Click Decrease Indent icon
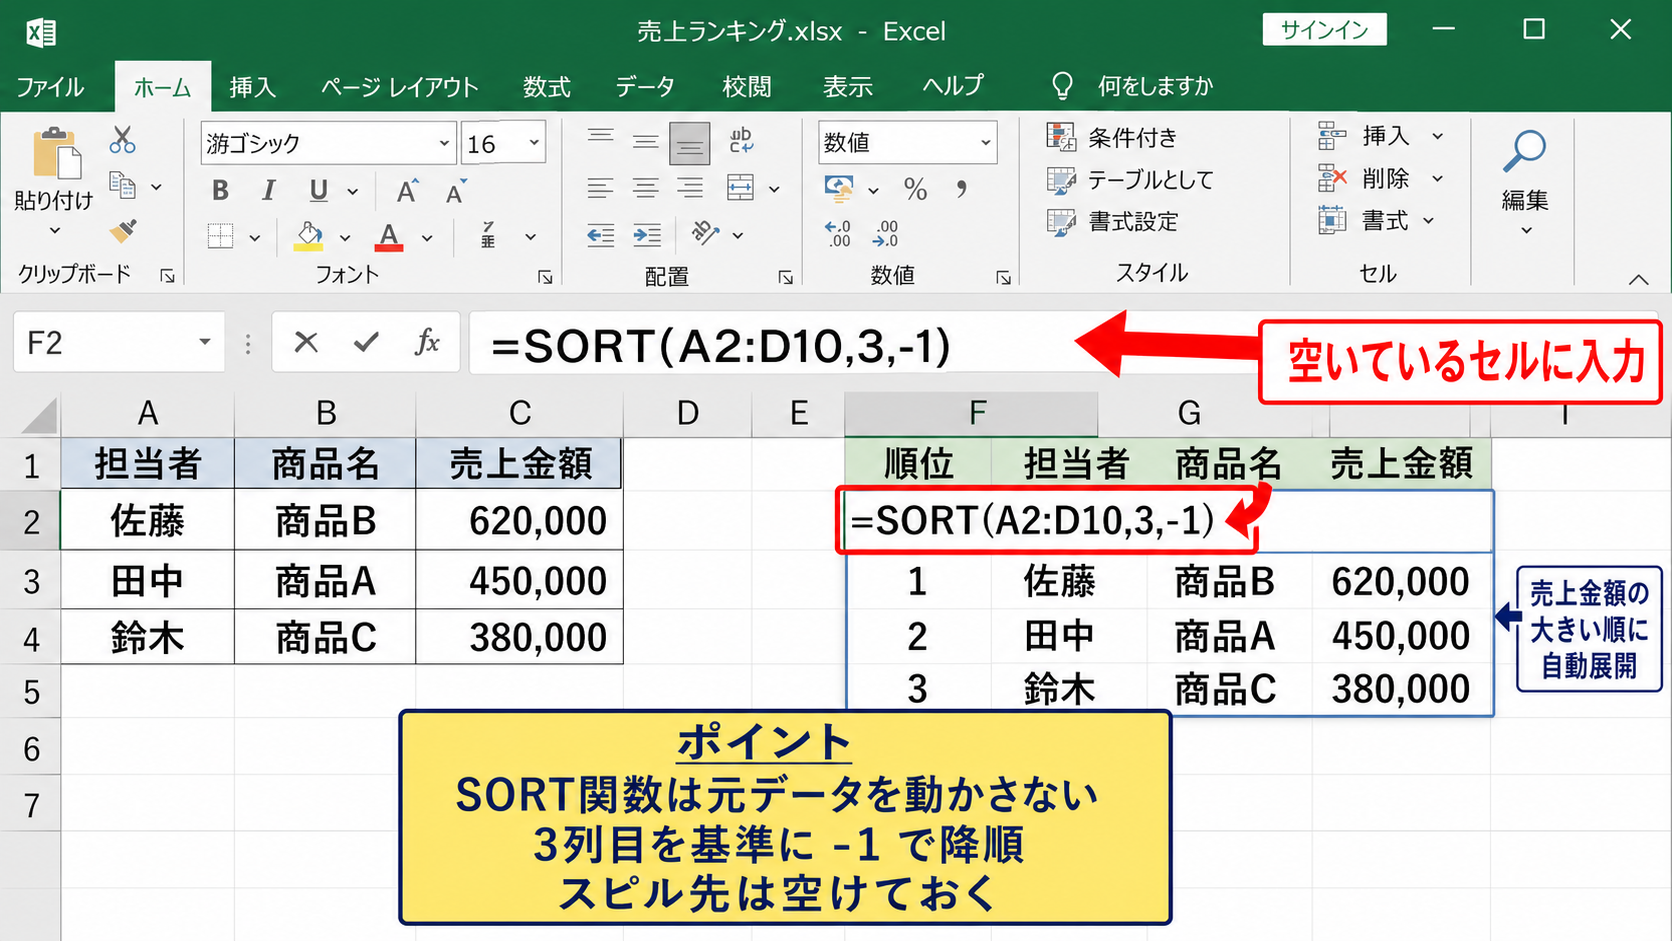The height and width of the screenshot is (941, 1672). (x=600, y=236)
